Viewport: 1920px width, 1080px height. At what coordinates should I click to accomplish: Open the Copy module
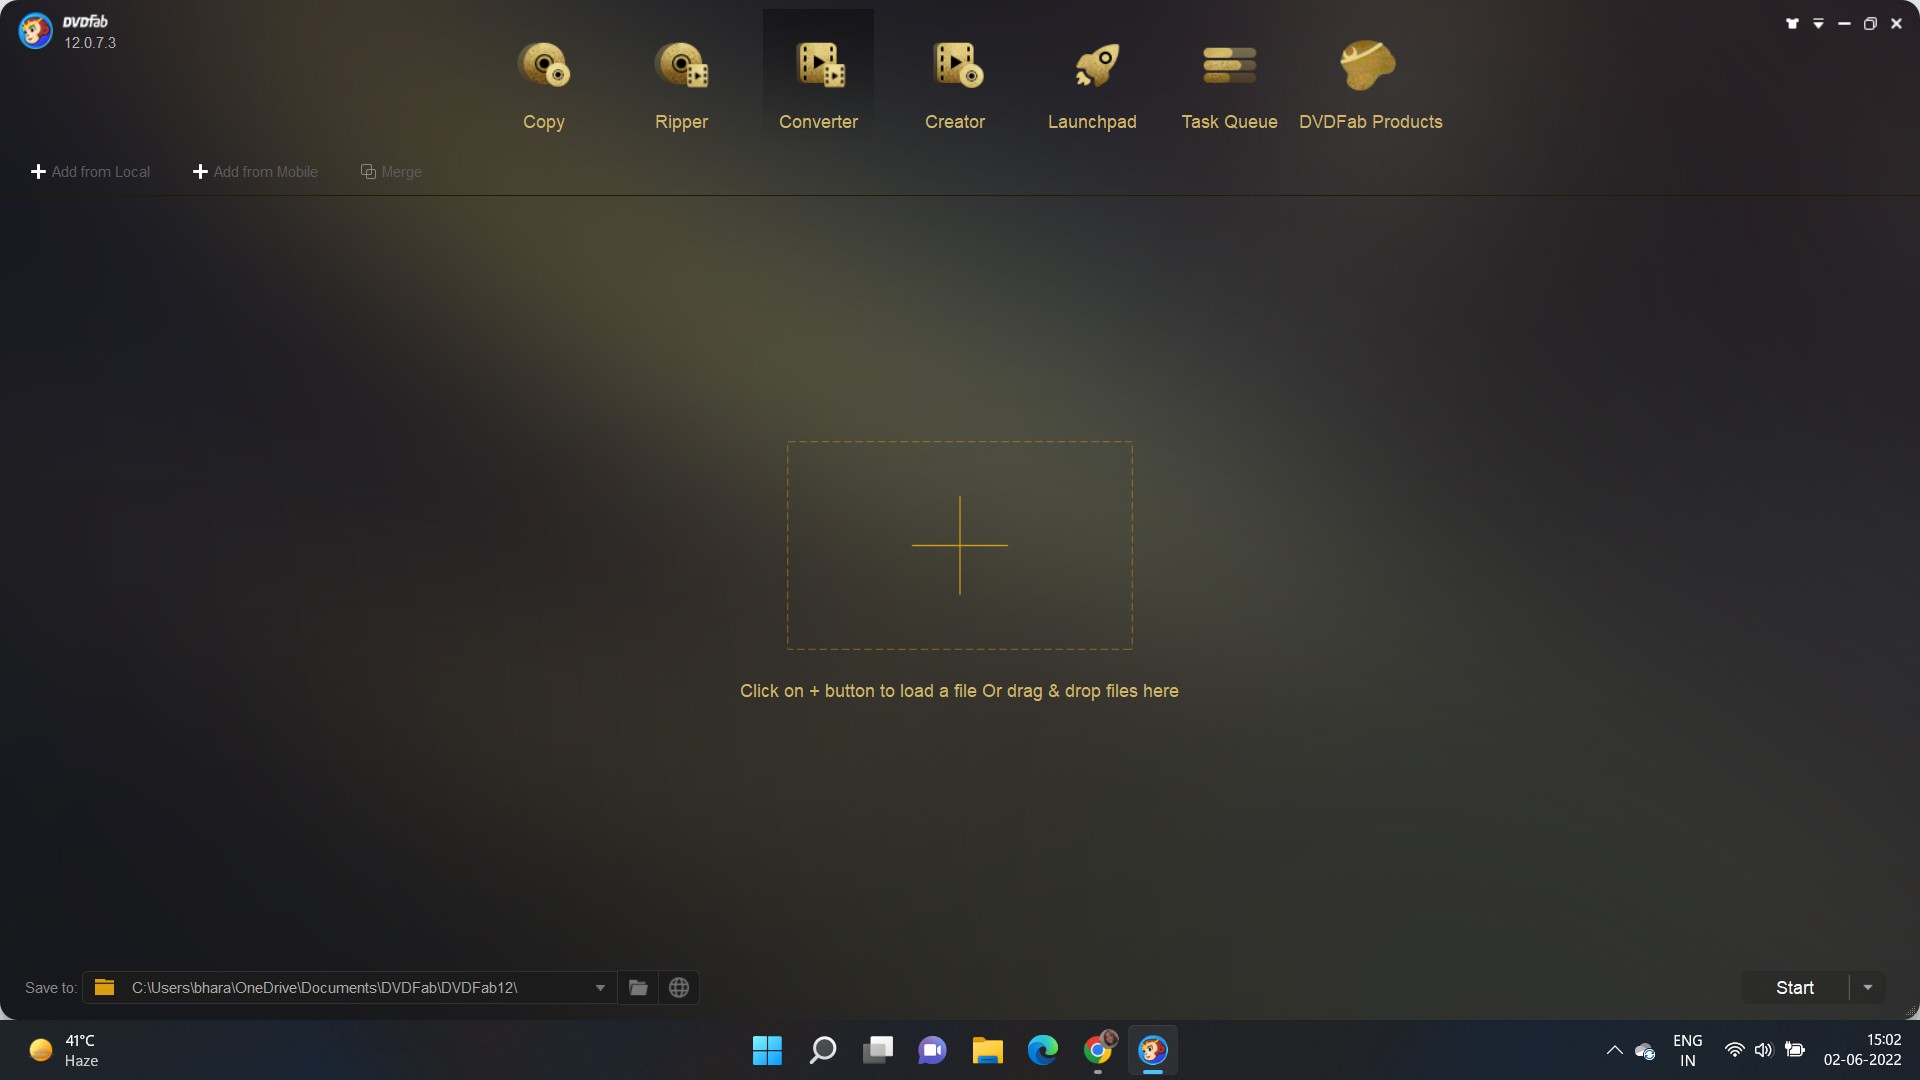click(x=543, y=85)
